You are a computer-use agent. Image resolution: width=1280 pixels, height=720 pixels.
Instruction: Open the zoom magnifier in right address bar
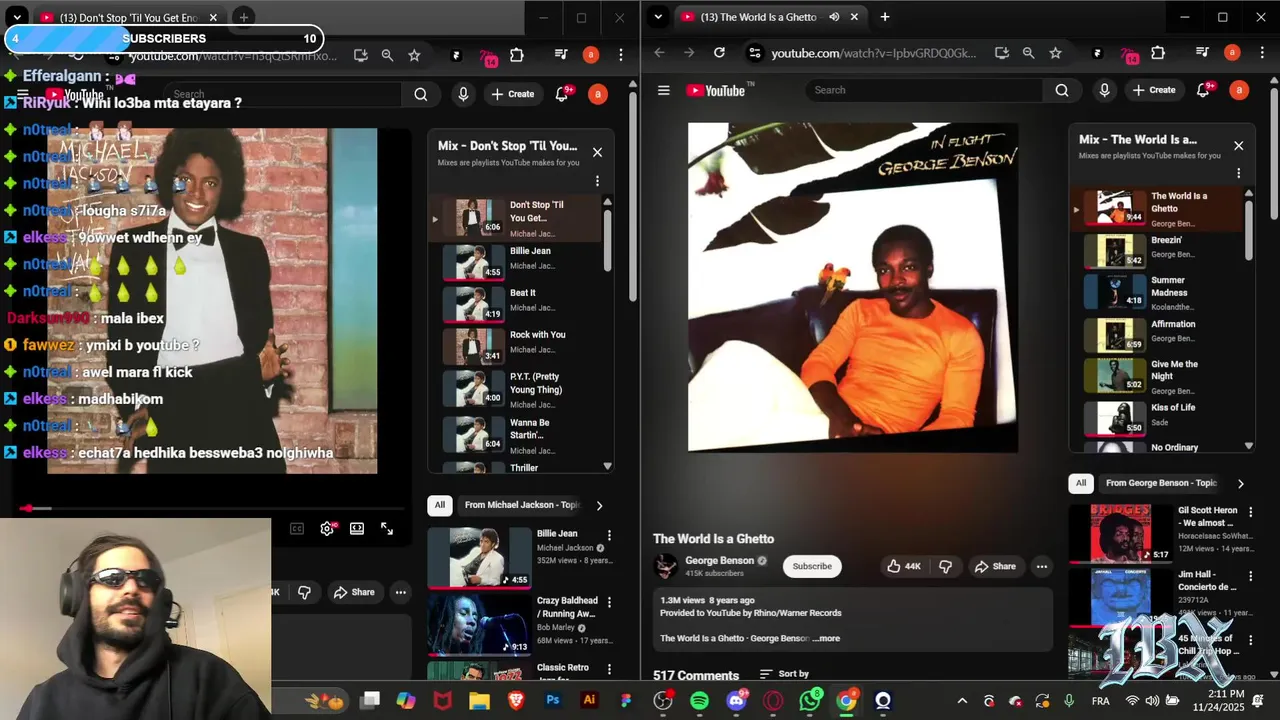(x=1028, y=53)
